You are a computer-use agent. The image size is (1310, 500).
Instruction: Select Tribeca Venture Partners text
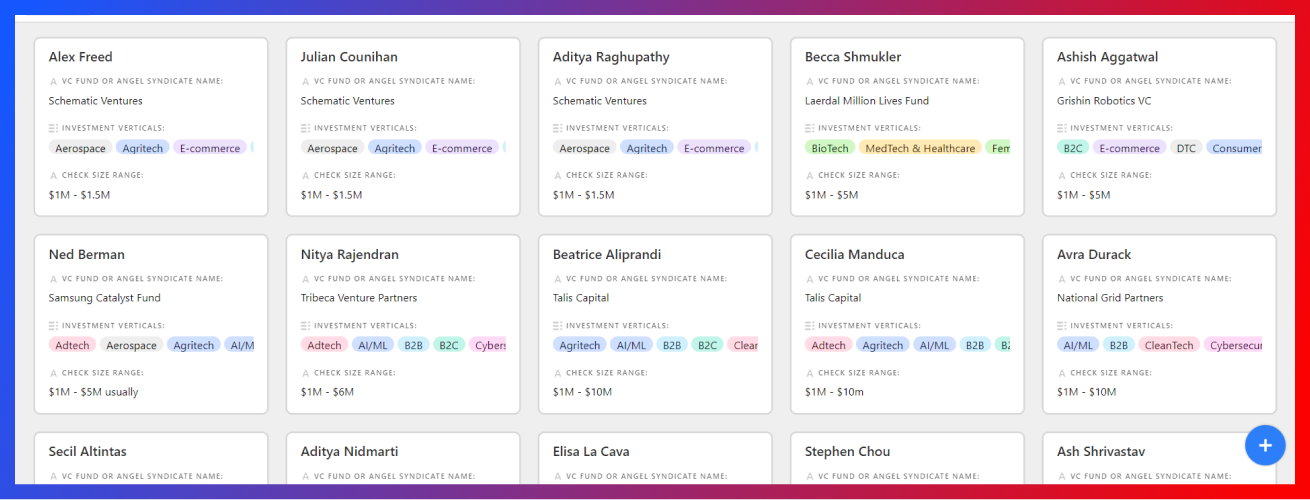click(359, 298)
